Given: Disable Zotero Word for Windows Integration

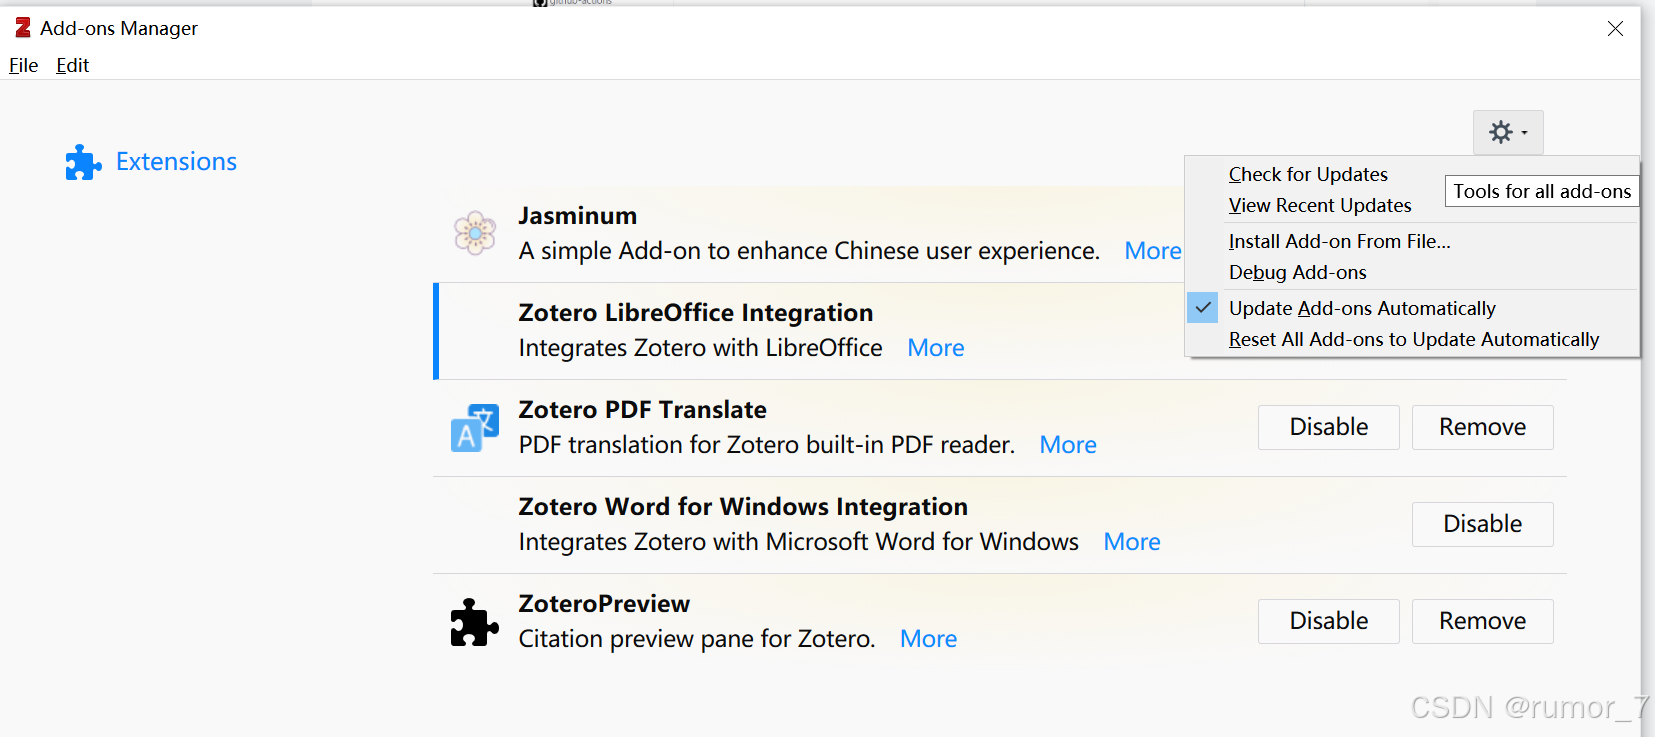Looking at the screenshot, I should tap(1482, 524).
